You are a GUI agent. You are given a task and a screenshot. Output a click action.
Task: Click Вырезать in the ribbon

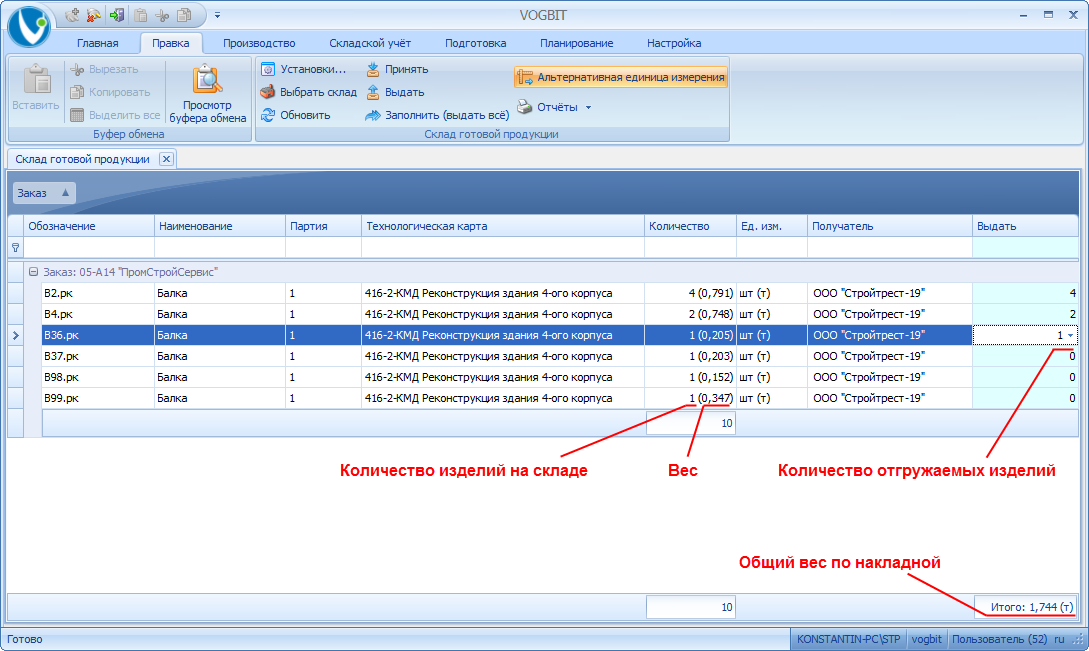point(104,69)
